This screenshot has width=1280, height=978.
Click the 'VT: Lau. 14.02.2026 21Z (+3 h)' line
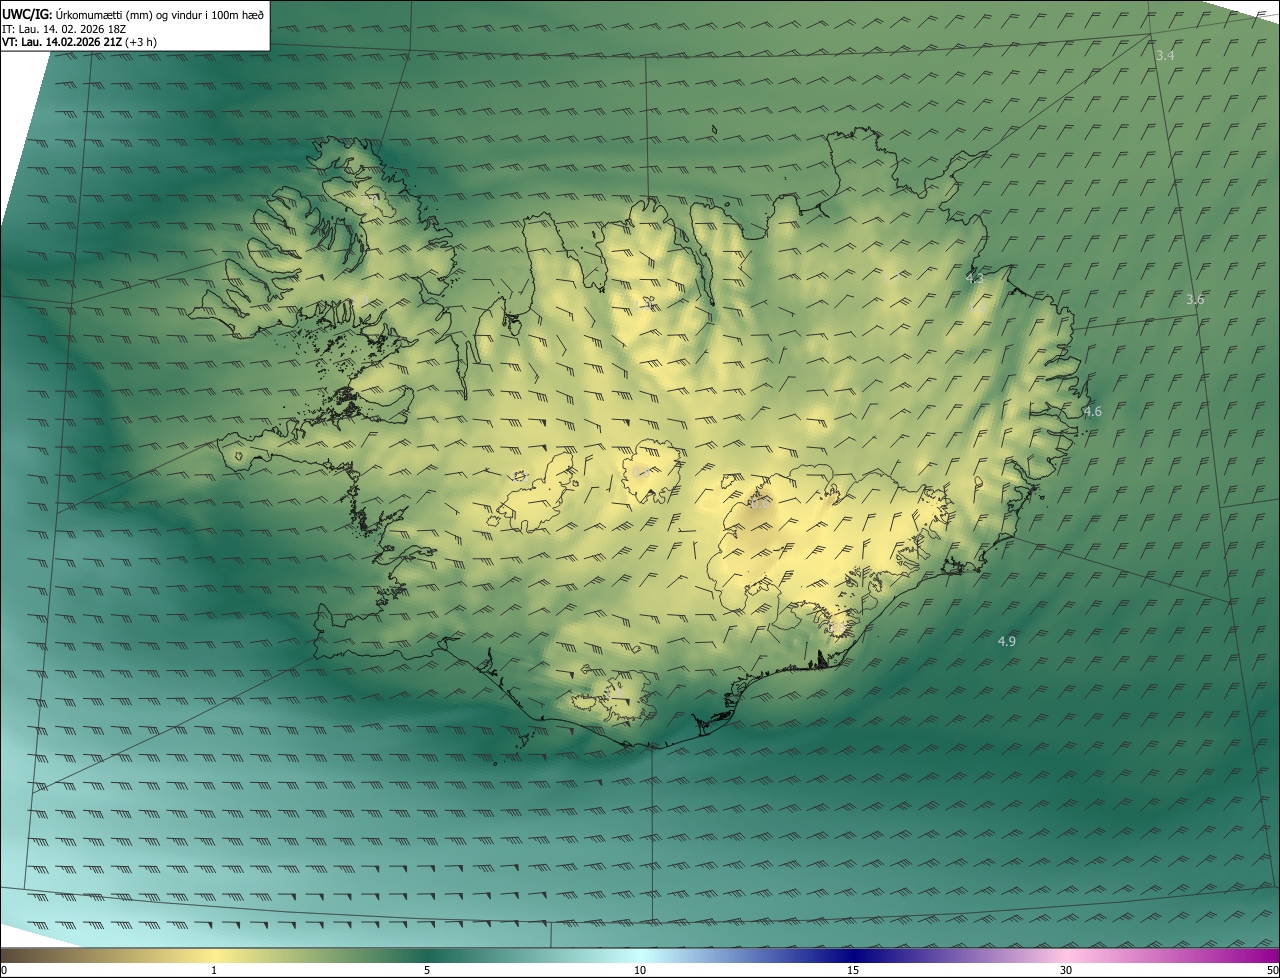coord(80,42)
